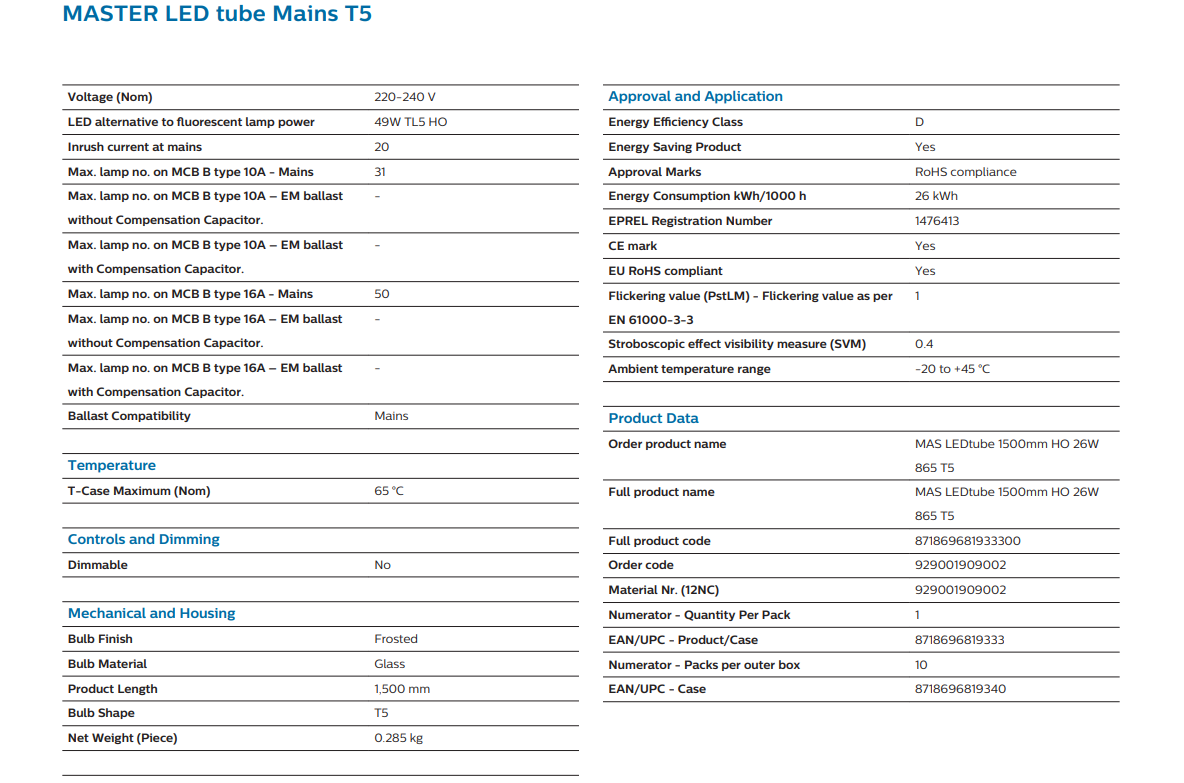Click the Controls and Dimming heading
The width and height of the screenshot is (1184, 783).
point(143,540)
